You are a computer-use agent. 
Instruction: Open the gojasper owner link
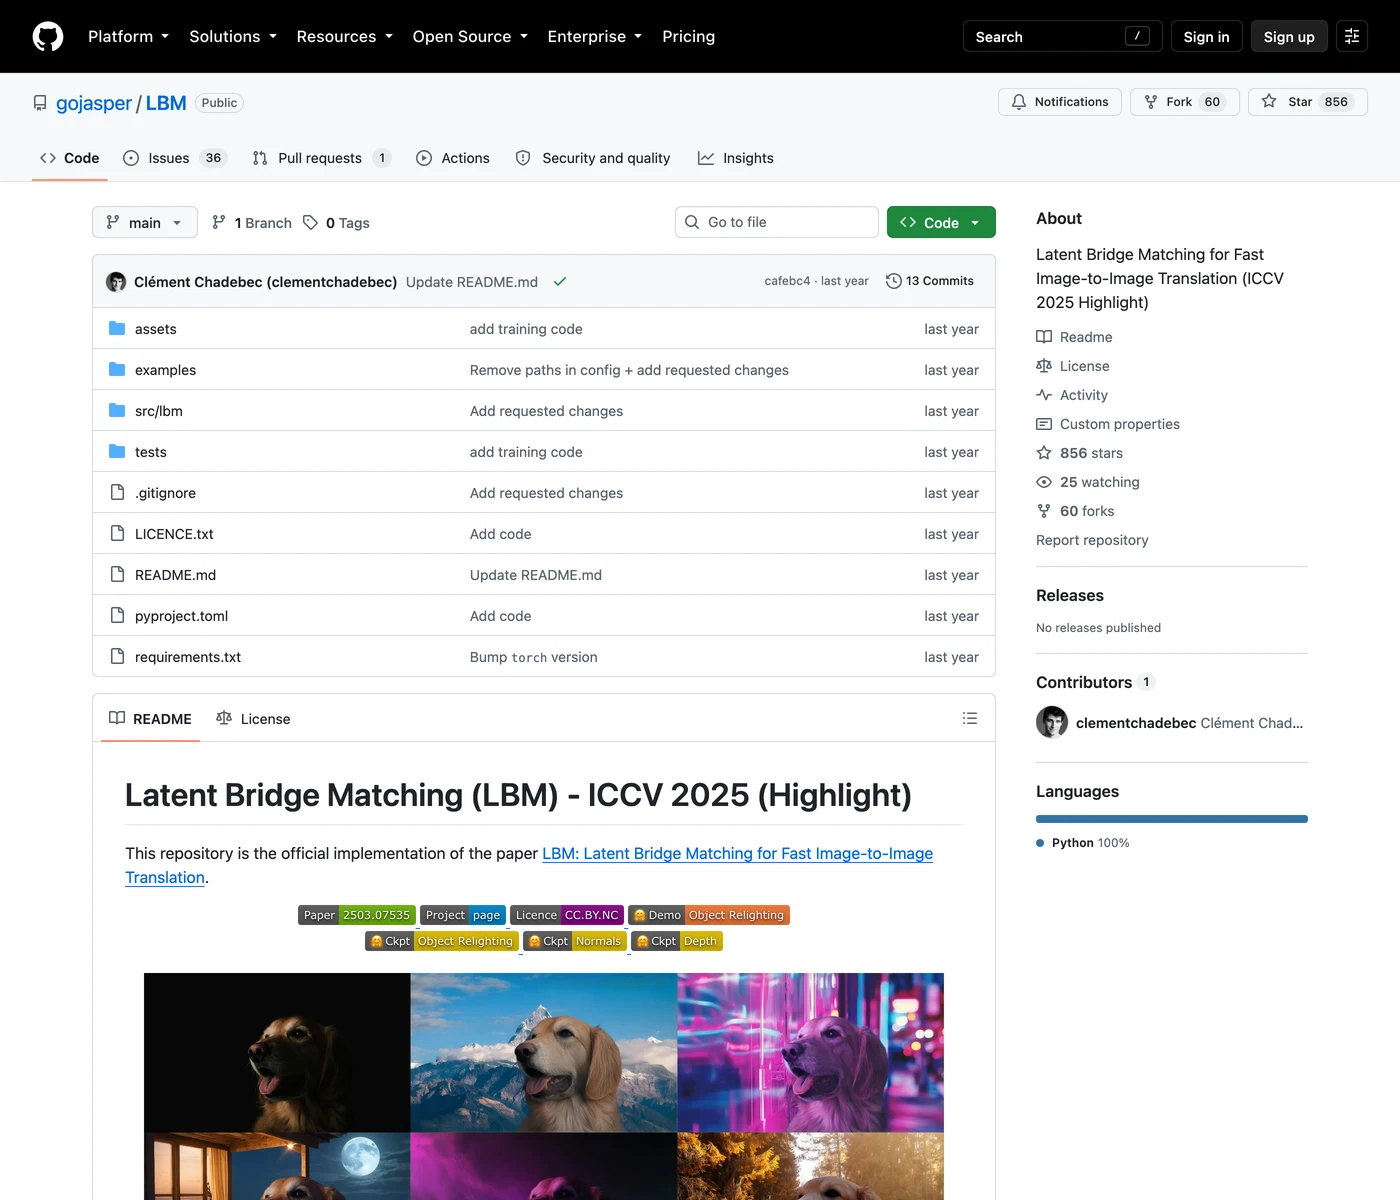94,103
